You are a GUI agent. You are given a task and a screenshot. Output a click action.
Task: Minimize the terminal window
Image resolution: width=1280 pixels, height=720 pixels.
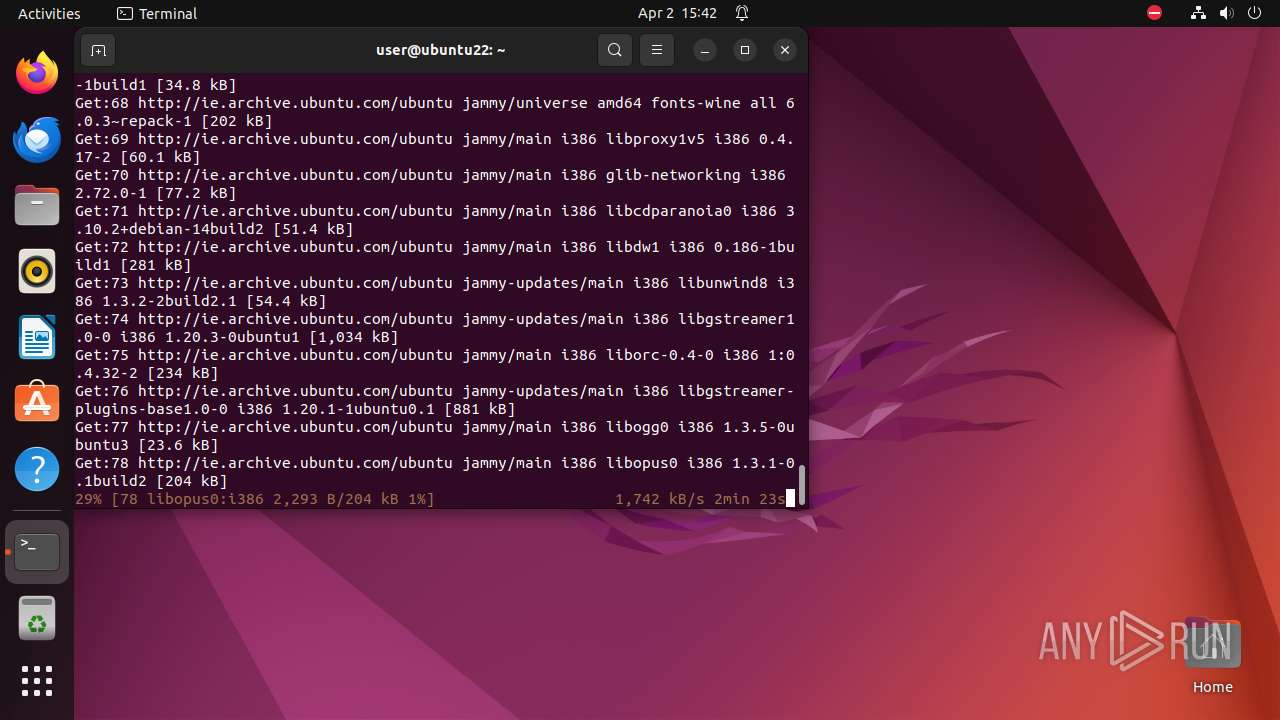[x=705, y=50]
